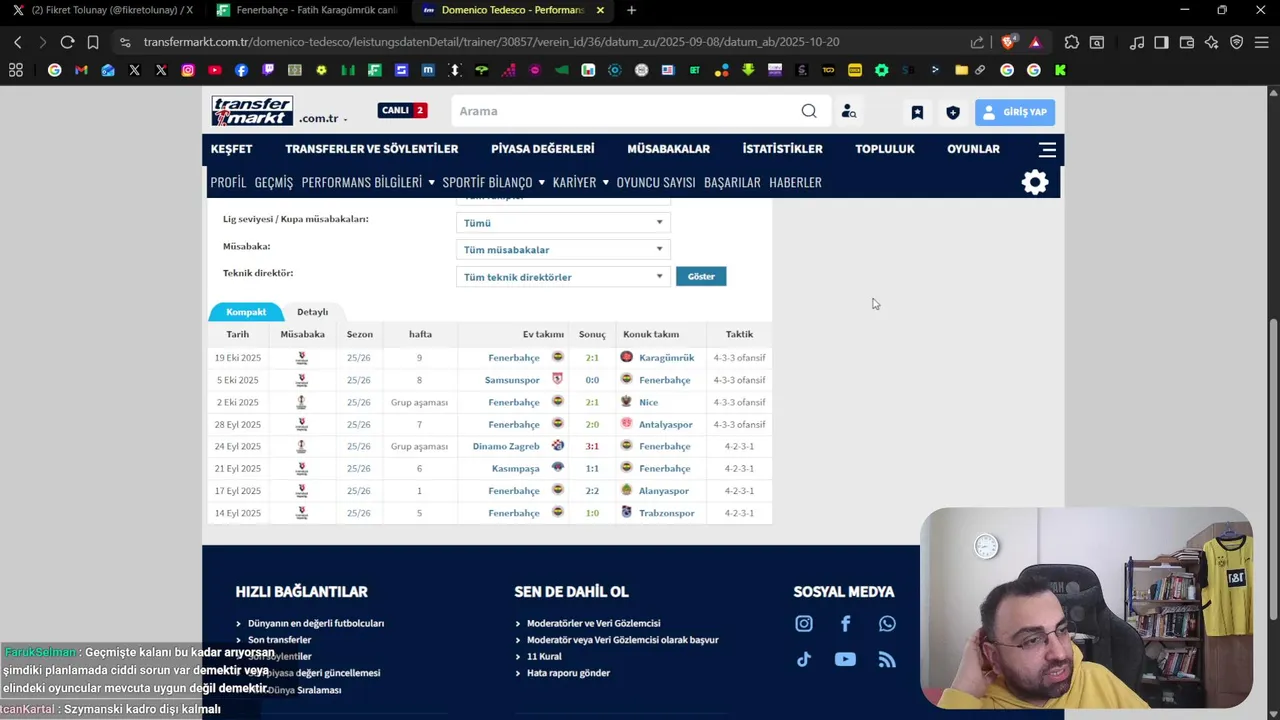Open the Tümü league level dropdown

pos(563,223)
